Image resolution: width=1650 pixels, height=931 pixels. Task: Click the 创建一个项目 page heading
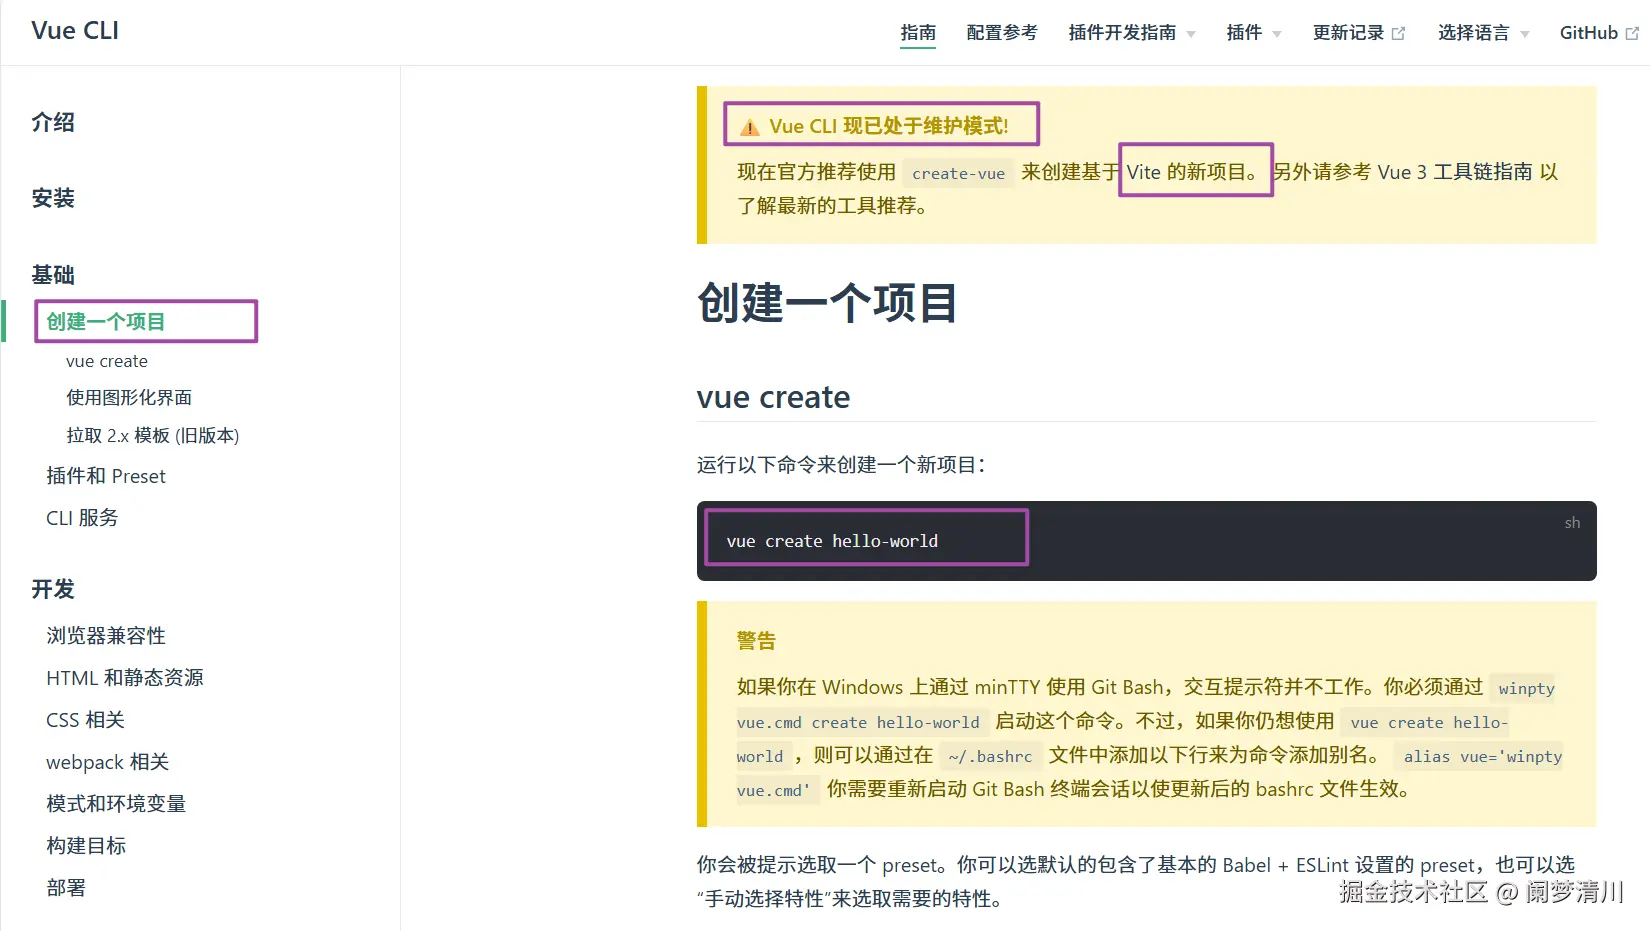[x=827, y=303]
